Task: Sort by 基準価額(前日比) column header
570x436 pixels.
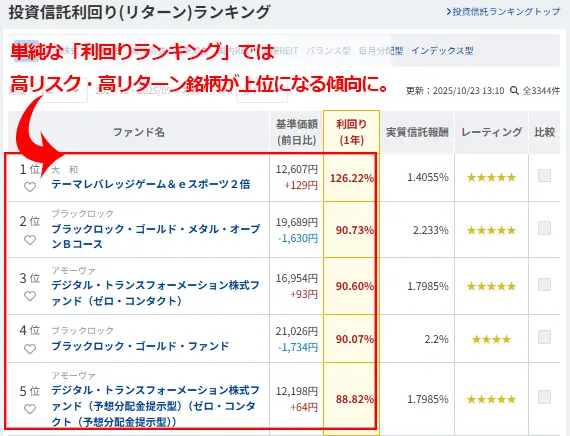Action: click(297, 132)
